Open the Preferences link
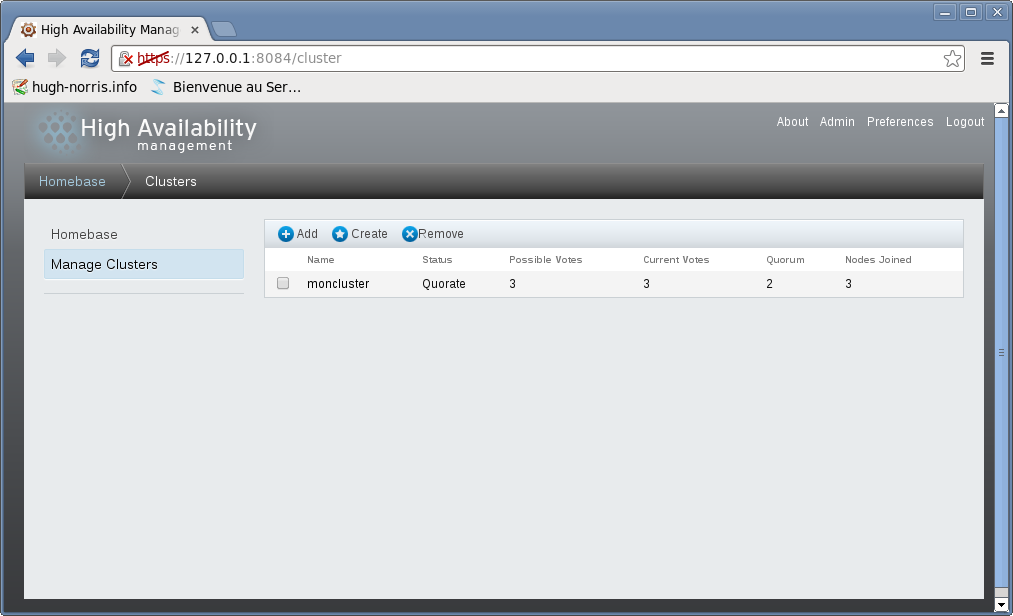Viewport: 1013px width, 616px height. (x=899, y=122)
